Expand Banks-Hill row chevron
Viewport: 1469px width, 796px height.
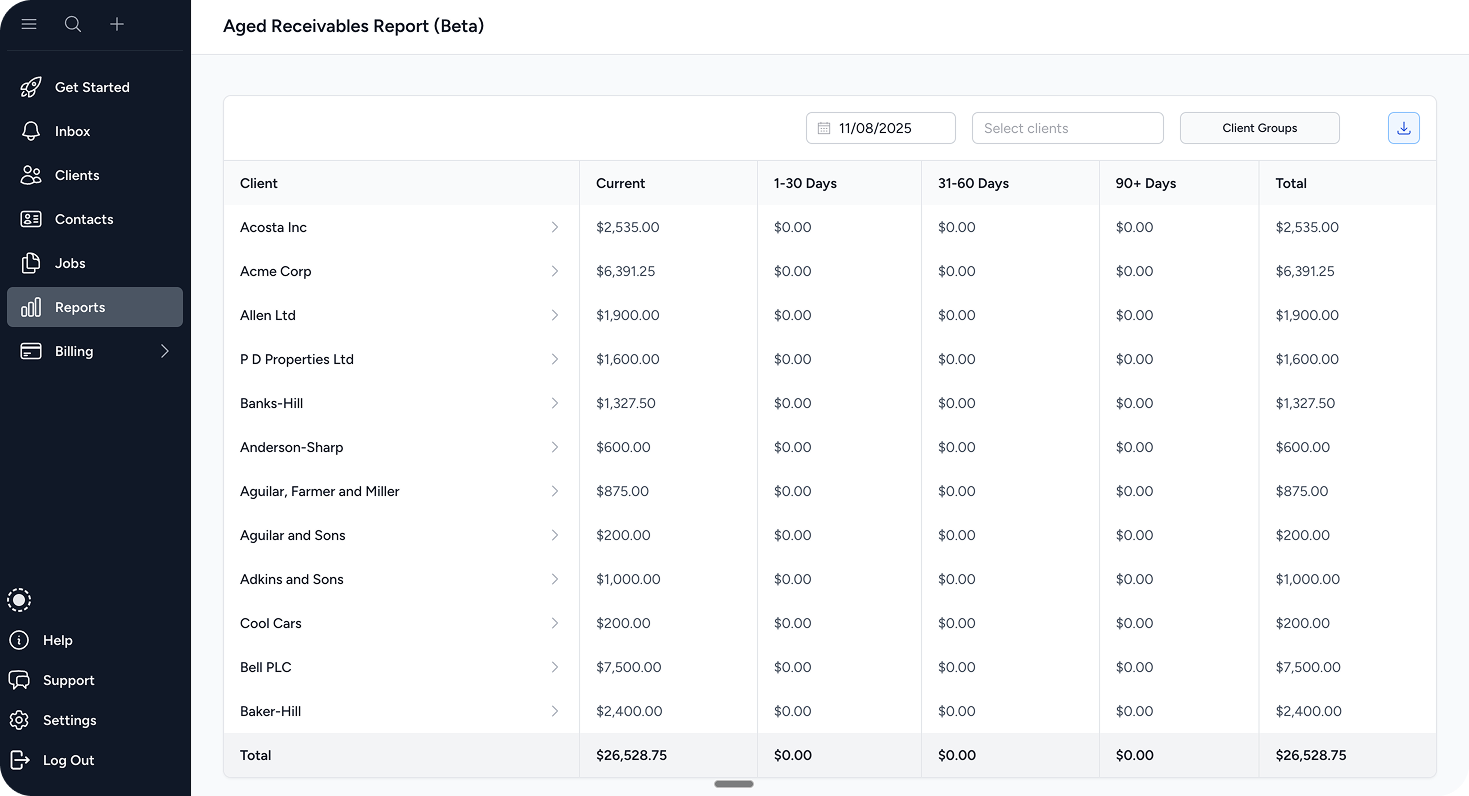pos(555,403)
